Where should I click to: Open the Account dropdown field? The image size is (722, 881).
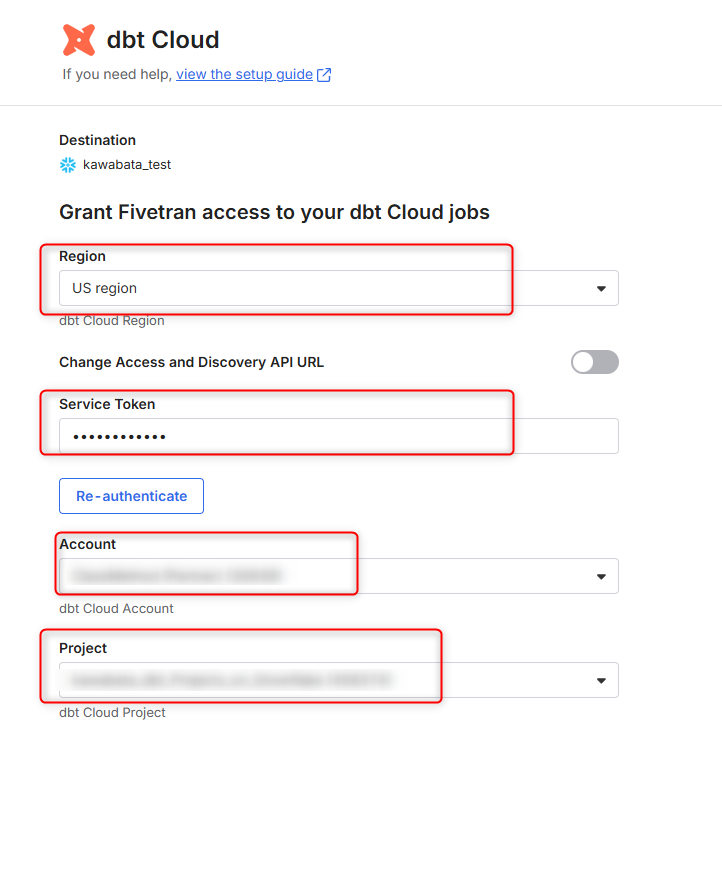[320, 576]
